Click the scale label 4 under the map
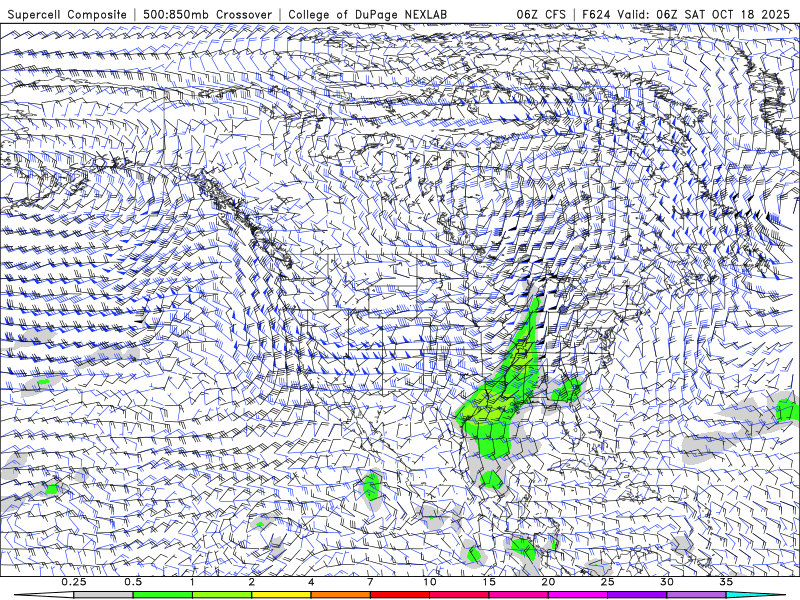 click(x=311, y=582)
